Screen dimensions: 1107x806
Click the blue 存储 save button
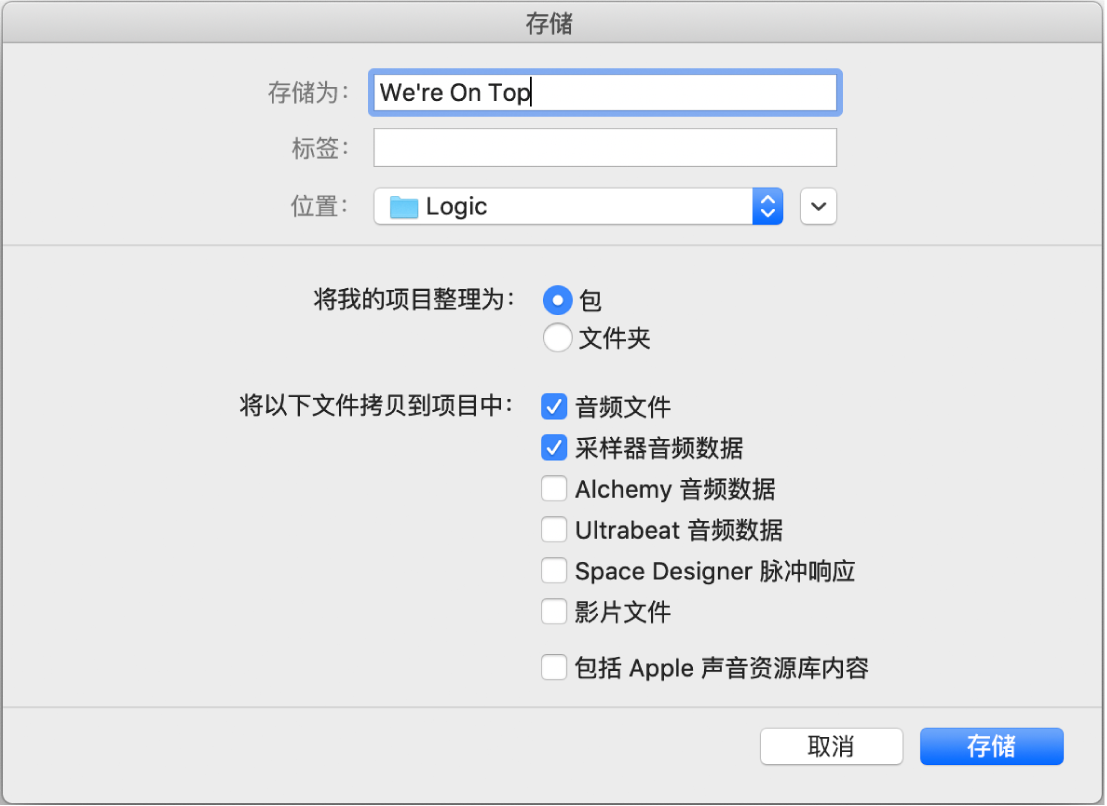tap(990, 746)
